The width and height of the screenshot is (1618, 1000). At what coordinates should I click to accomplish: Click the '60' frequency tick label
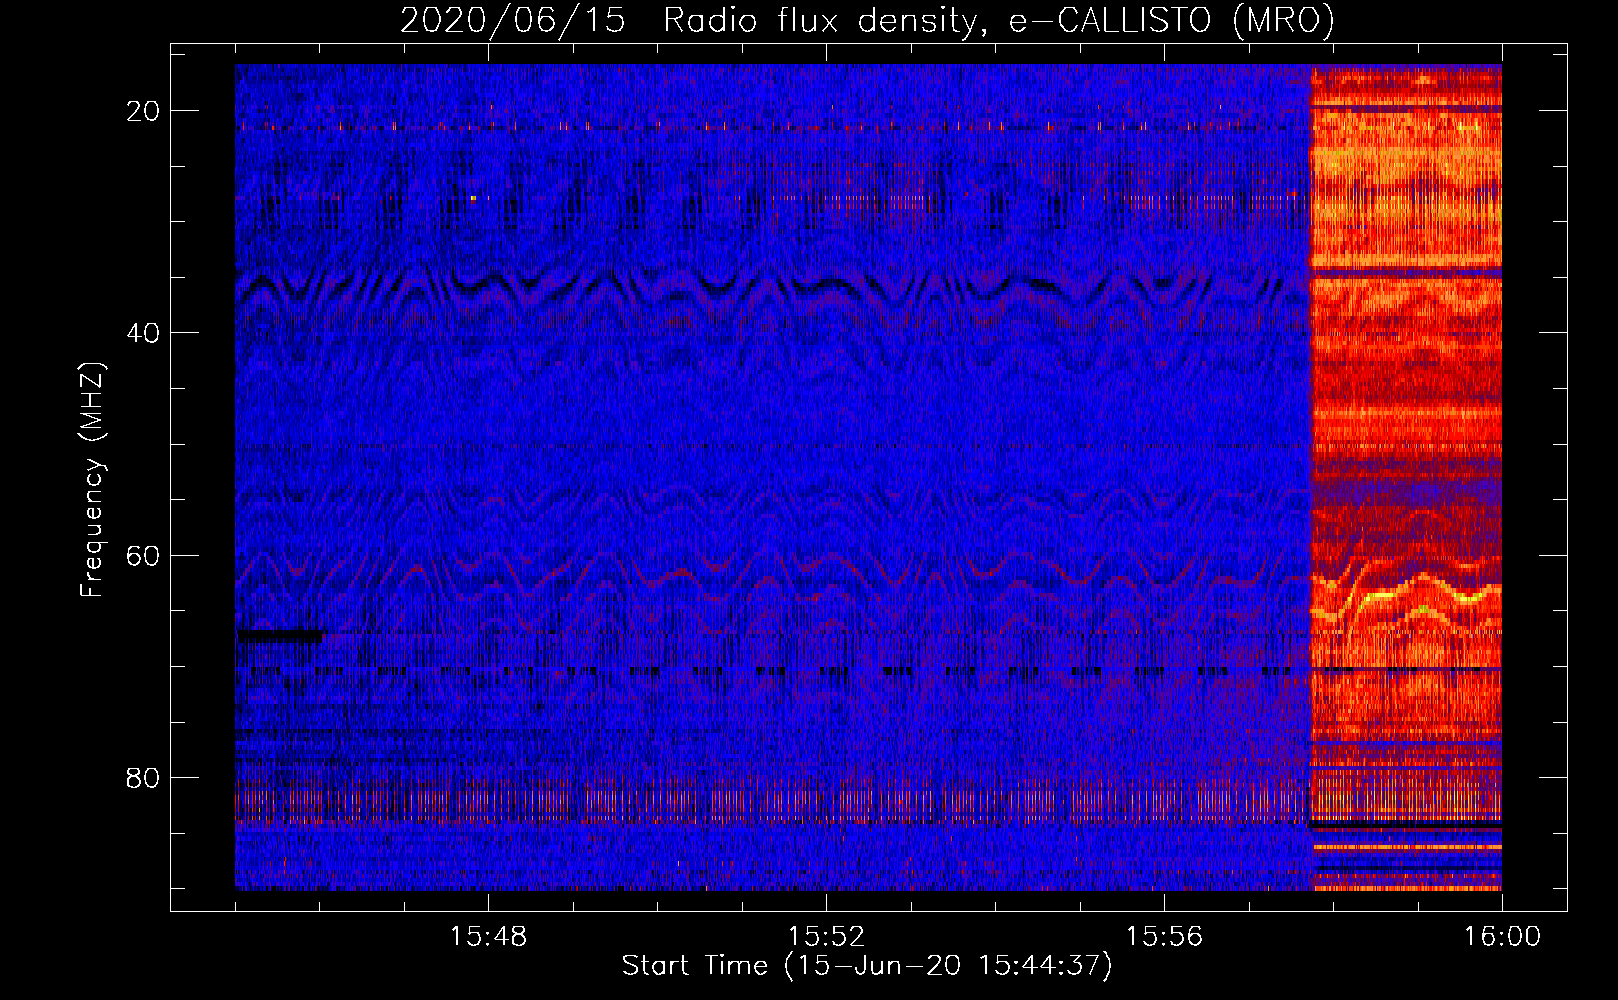(144, 555)
